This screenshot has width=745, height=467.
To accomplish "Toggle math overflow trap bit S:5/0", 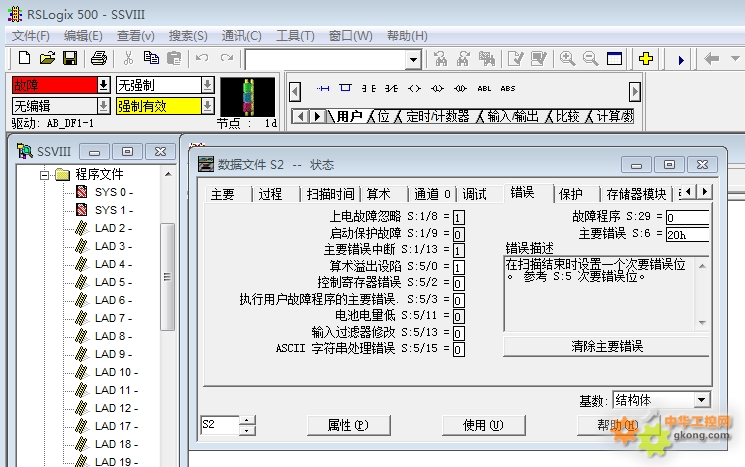I will pos(458,267).
